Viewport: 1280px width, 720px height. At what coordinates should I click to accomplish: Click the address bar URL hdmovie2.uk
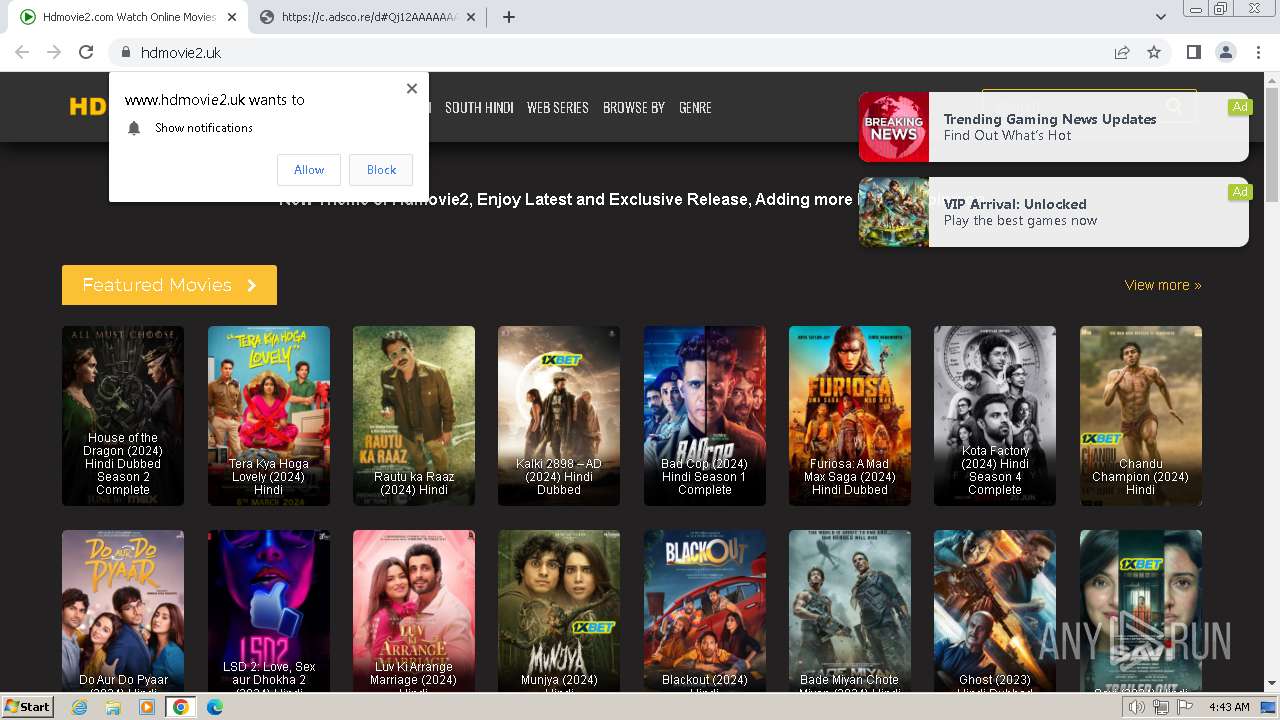(181, 52)
